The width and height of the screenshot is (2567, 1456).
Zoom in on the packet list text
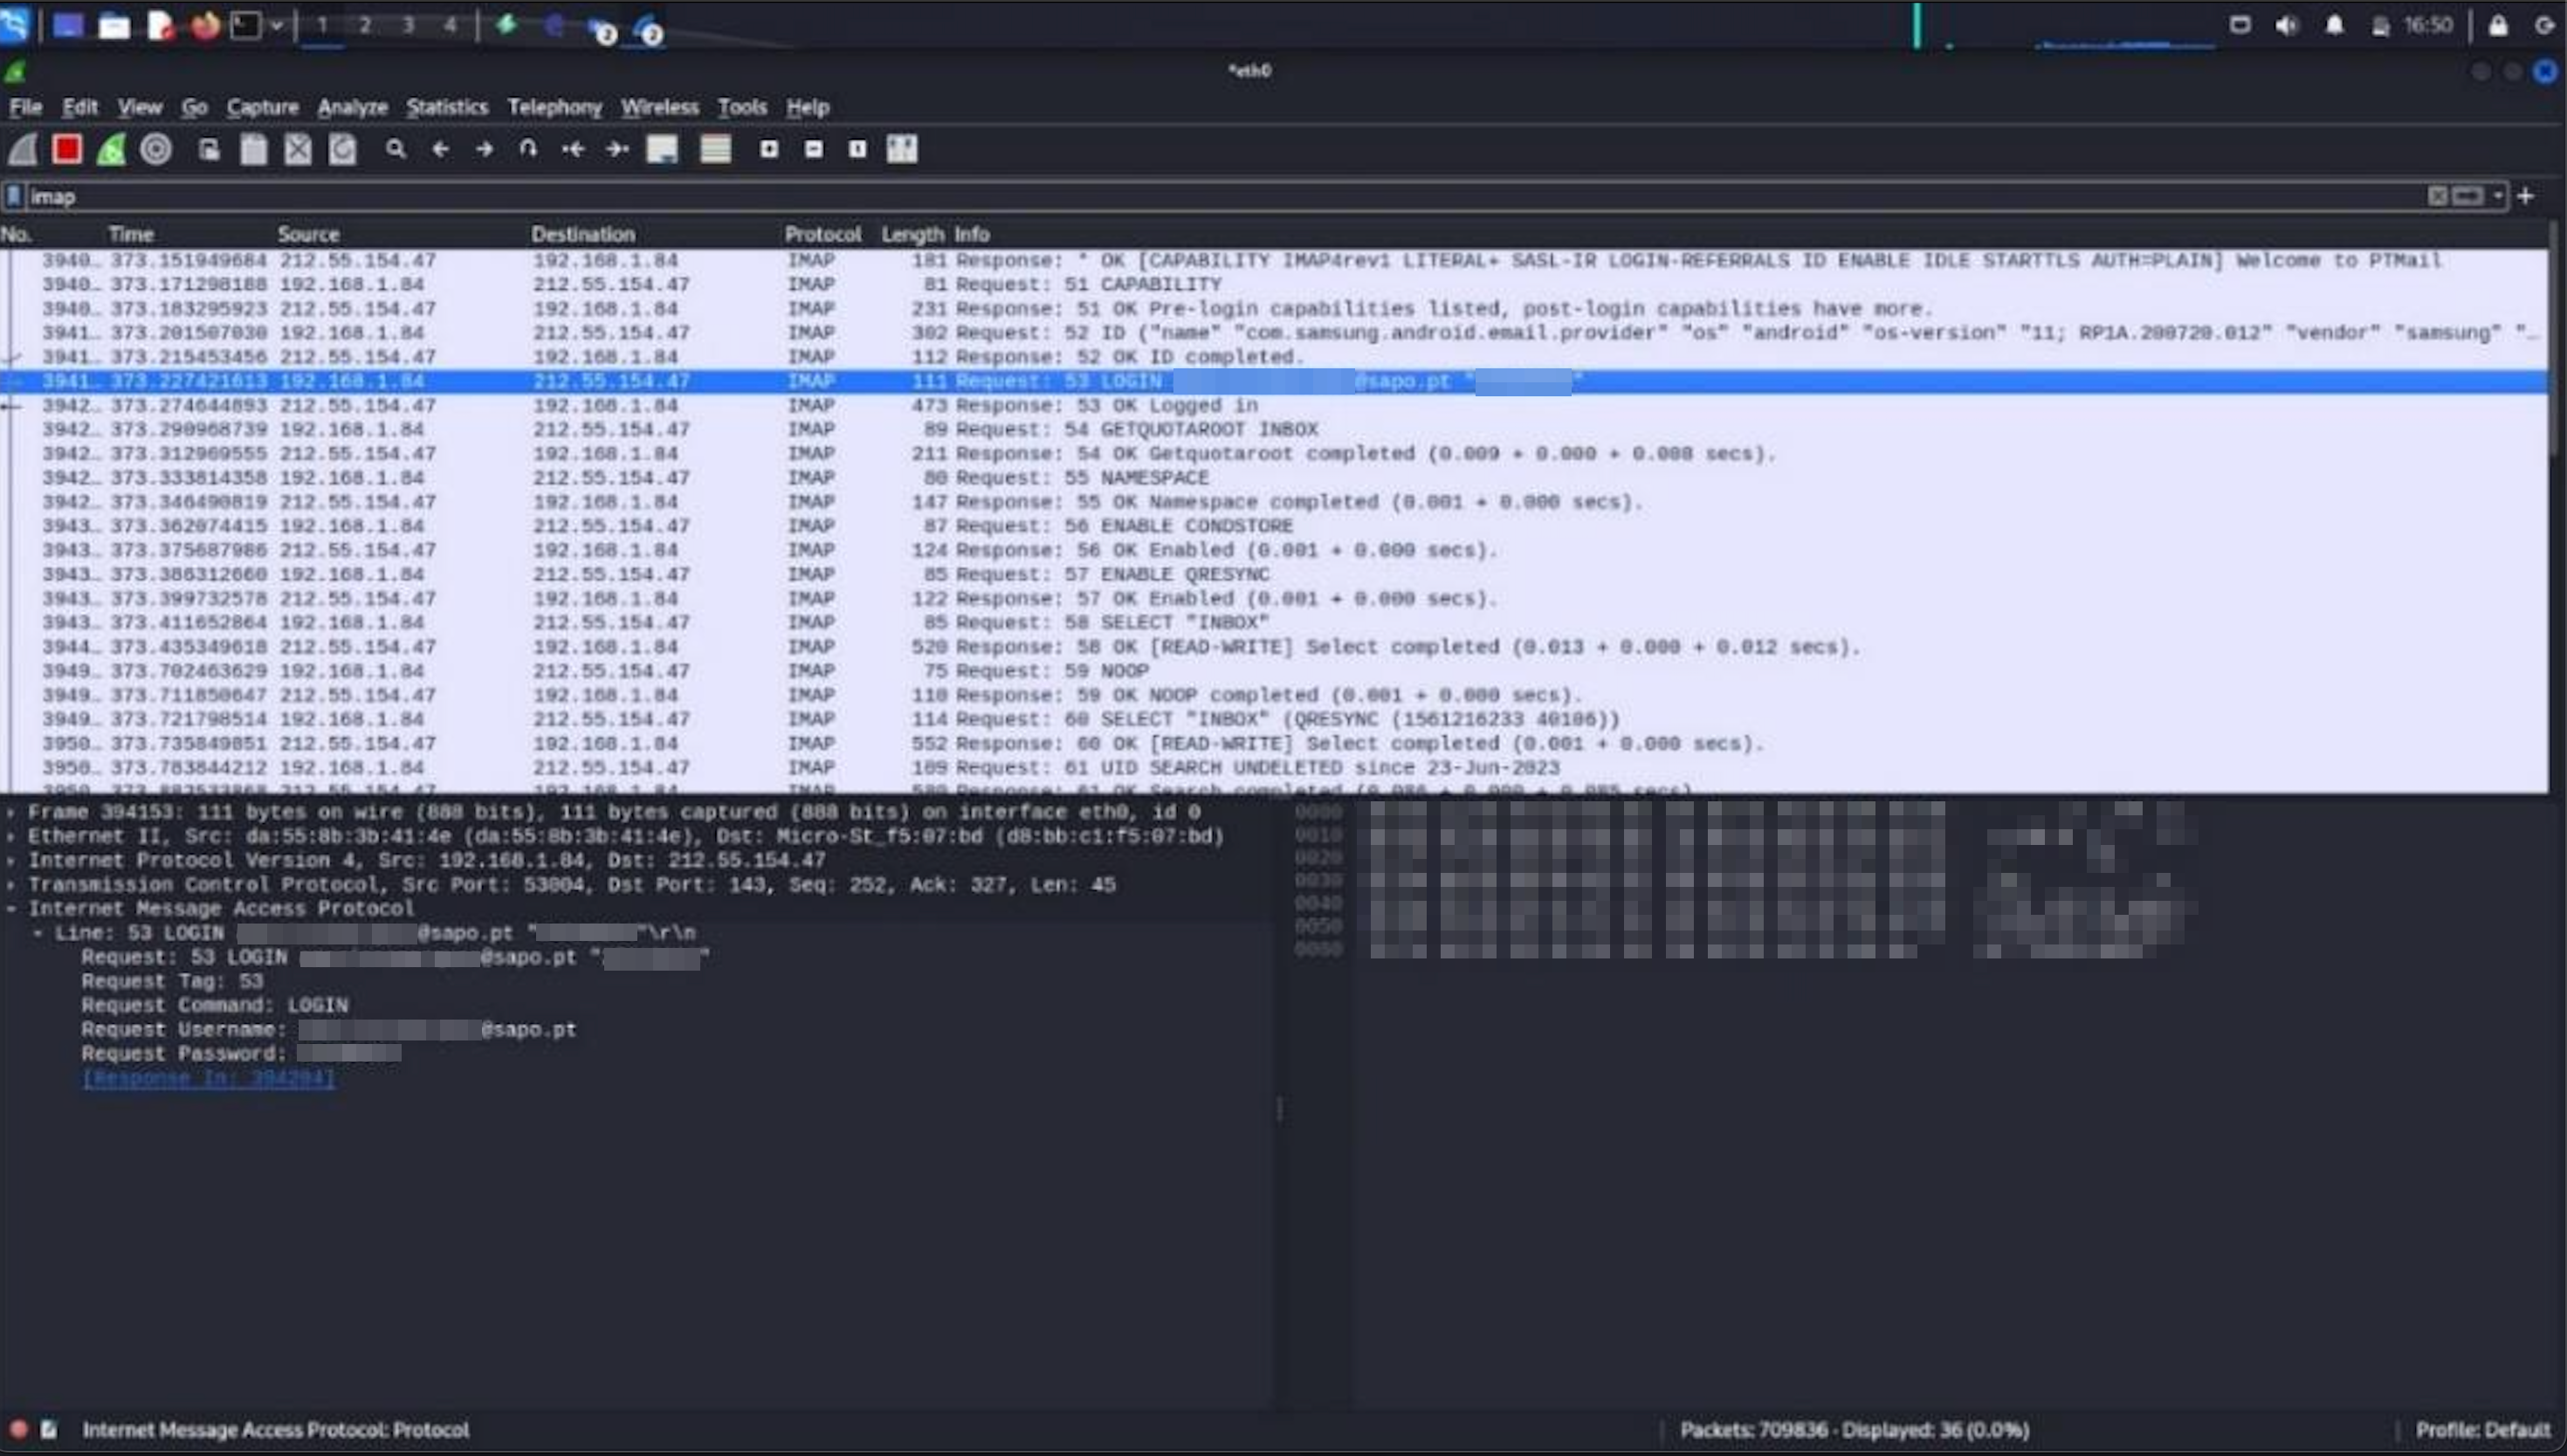tap(769, 148)
